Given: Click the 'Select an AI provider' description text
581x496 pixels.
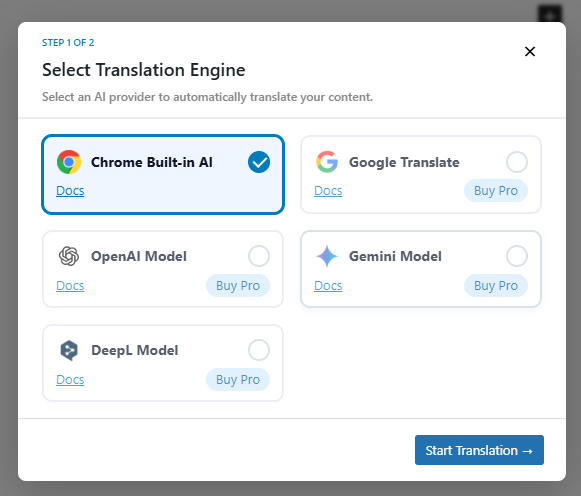Looking at the screenshot, I should coord(208,97).
